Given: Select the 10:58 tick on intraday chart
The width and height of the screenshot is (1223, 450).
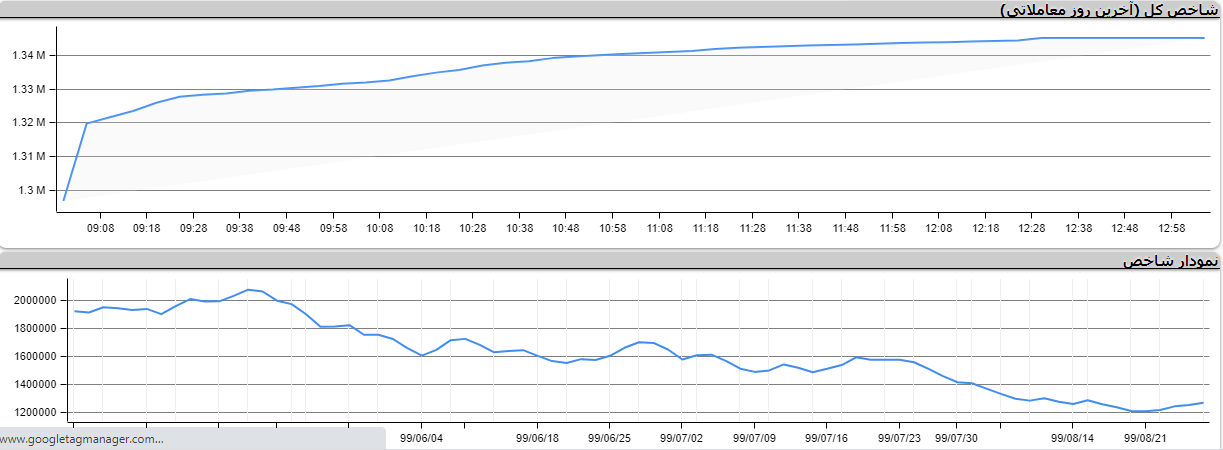Looking at the screenshot, I should pos(613,228).
